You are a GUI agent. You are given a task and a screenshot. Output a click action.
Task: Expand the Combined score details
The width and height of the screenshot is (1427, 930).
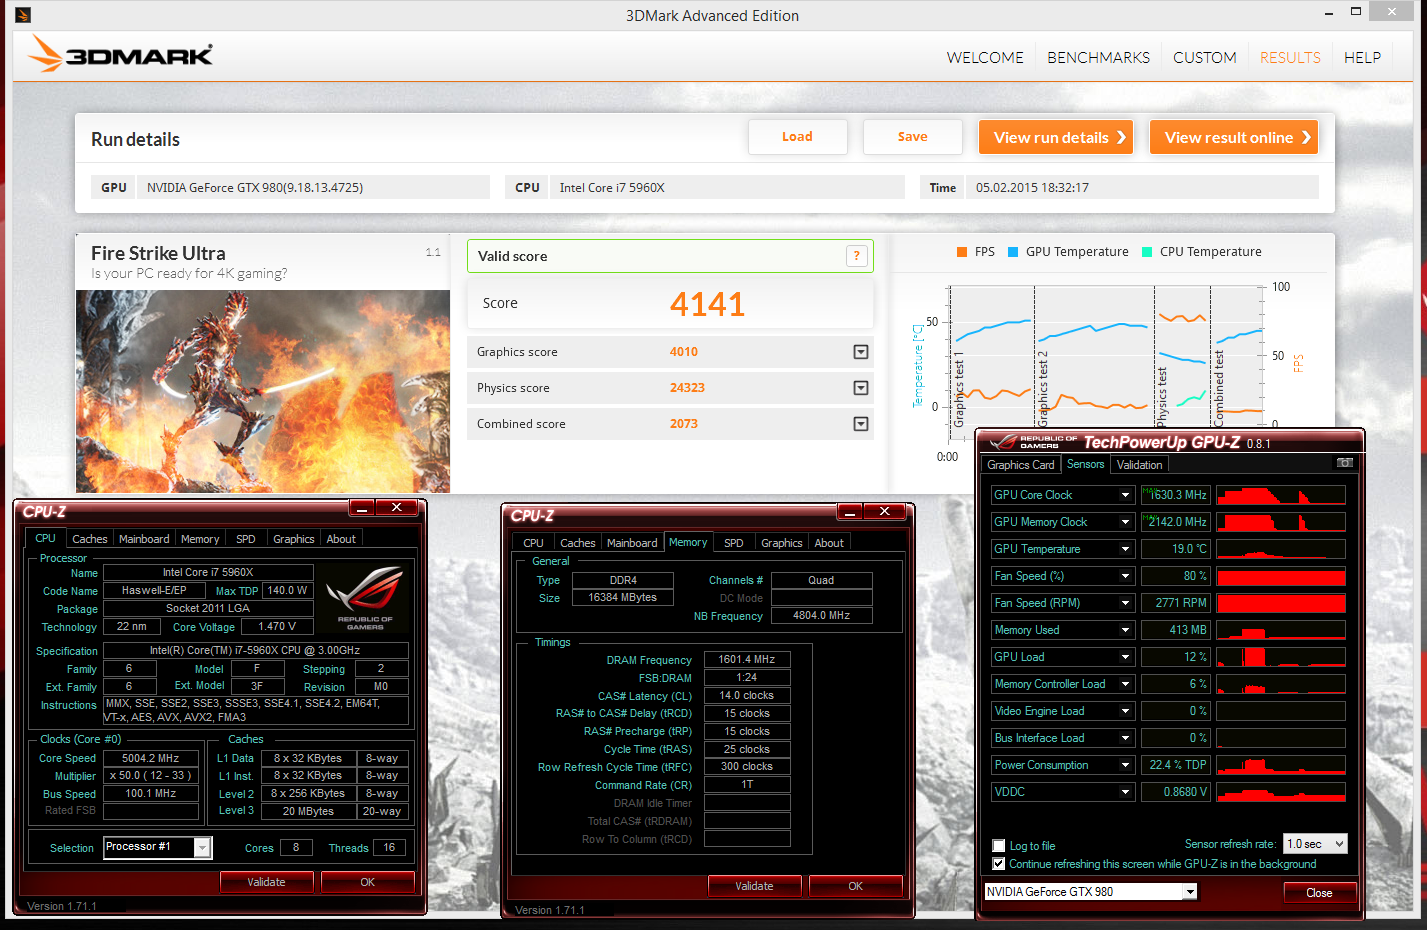860,424
